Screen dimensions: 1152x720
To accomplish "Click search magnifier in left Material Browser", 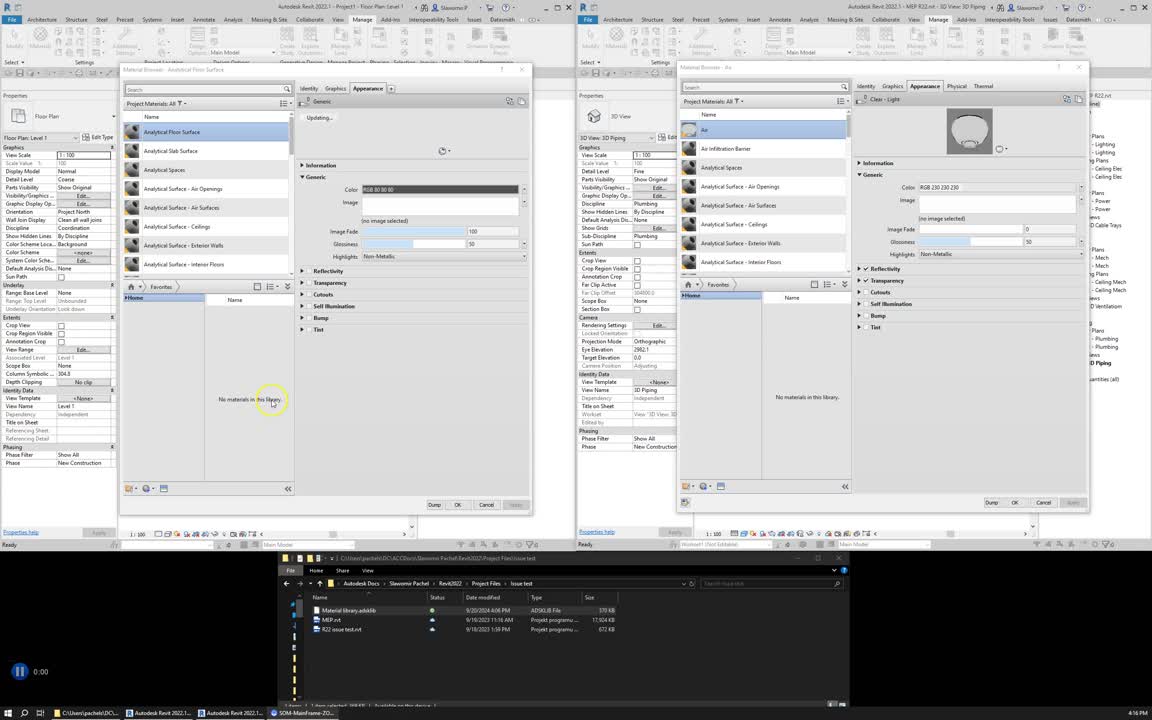I will (287, 89).
